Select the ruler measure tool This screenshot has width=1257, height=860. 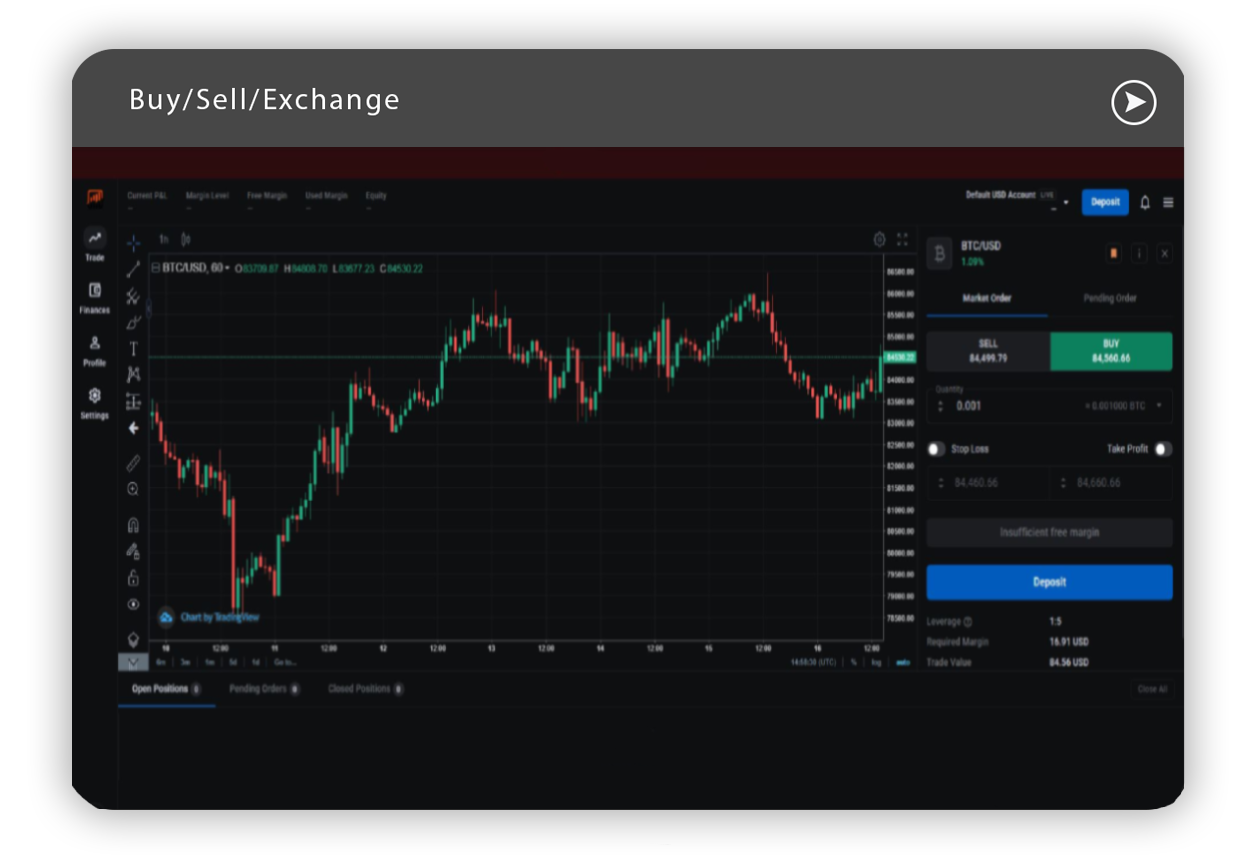pos(133,463)
